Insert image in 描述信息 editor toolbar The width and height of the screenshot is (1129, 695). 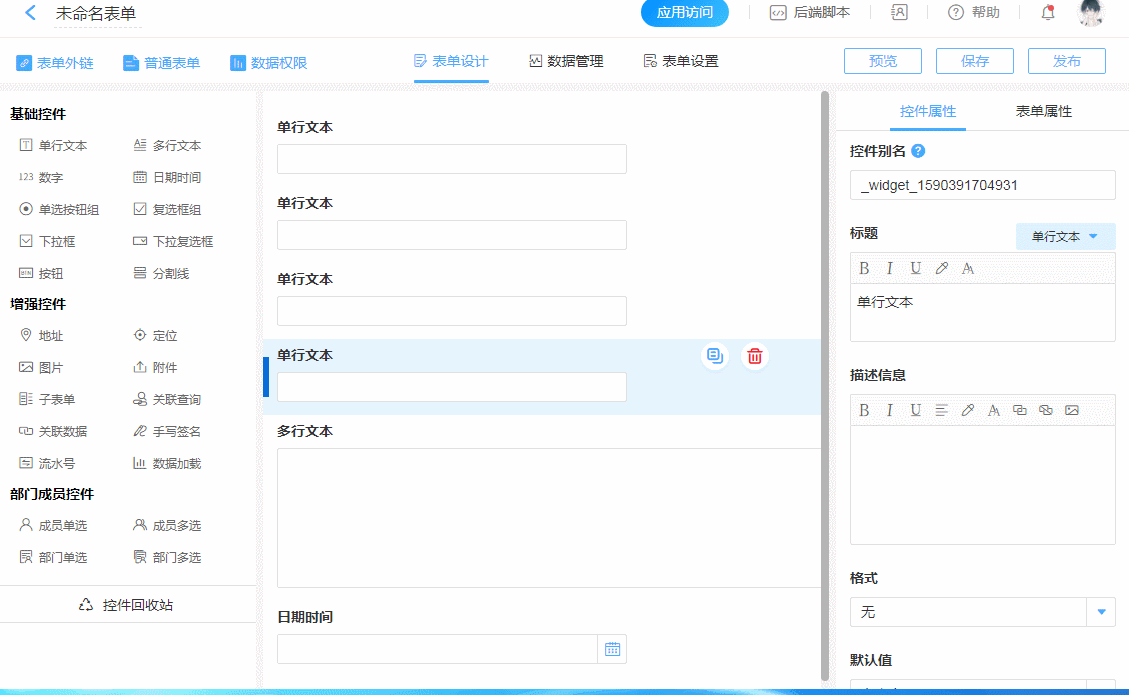pos(1072,410)
